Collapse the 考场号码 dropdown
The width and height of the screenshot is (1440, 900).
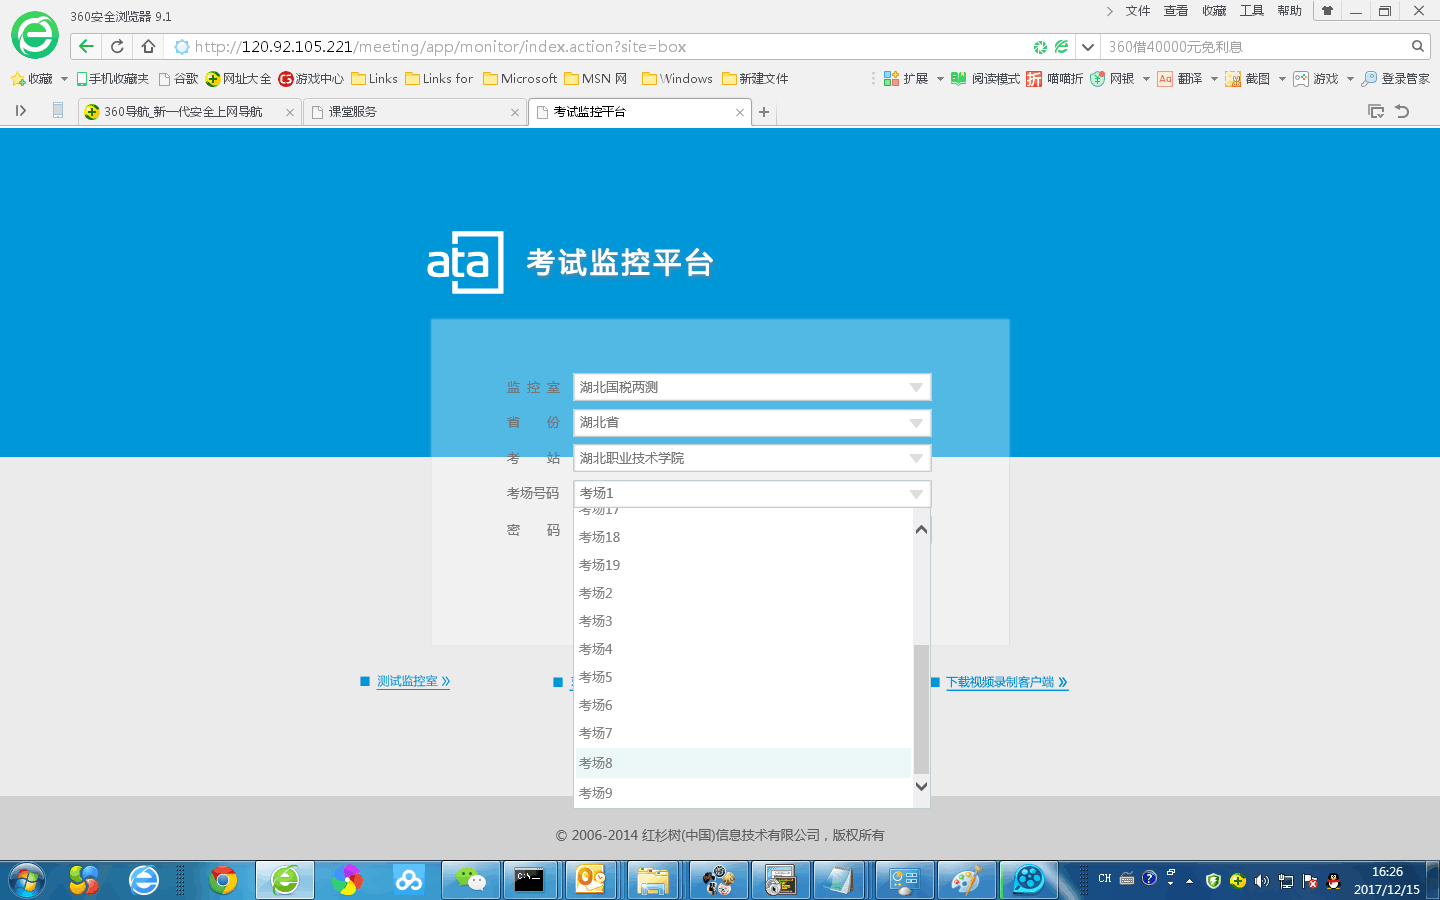point(915,493)
